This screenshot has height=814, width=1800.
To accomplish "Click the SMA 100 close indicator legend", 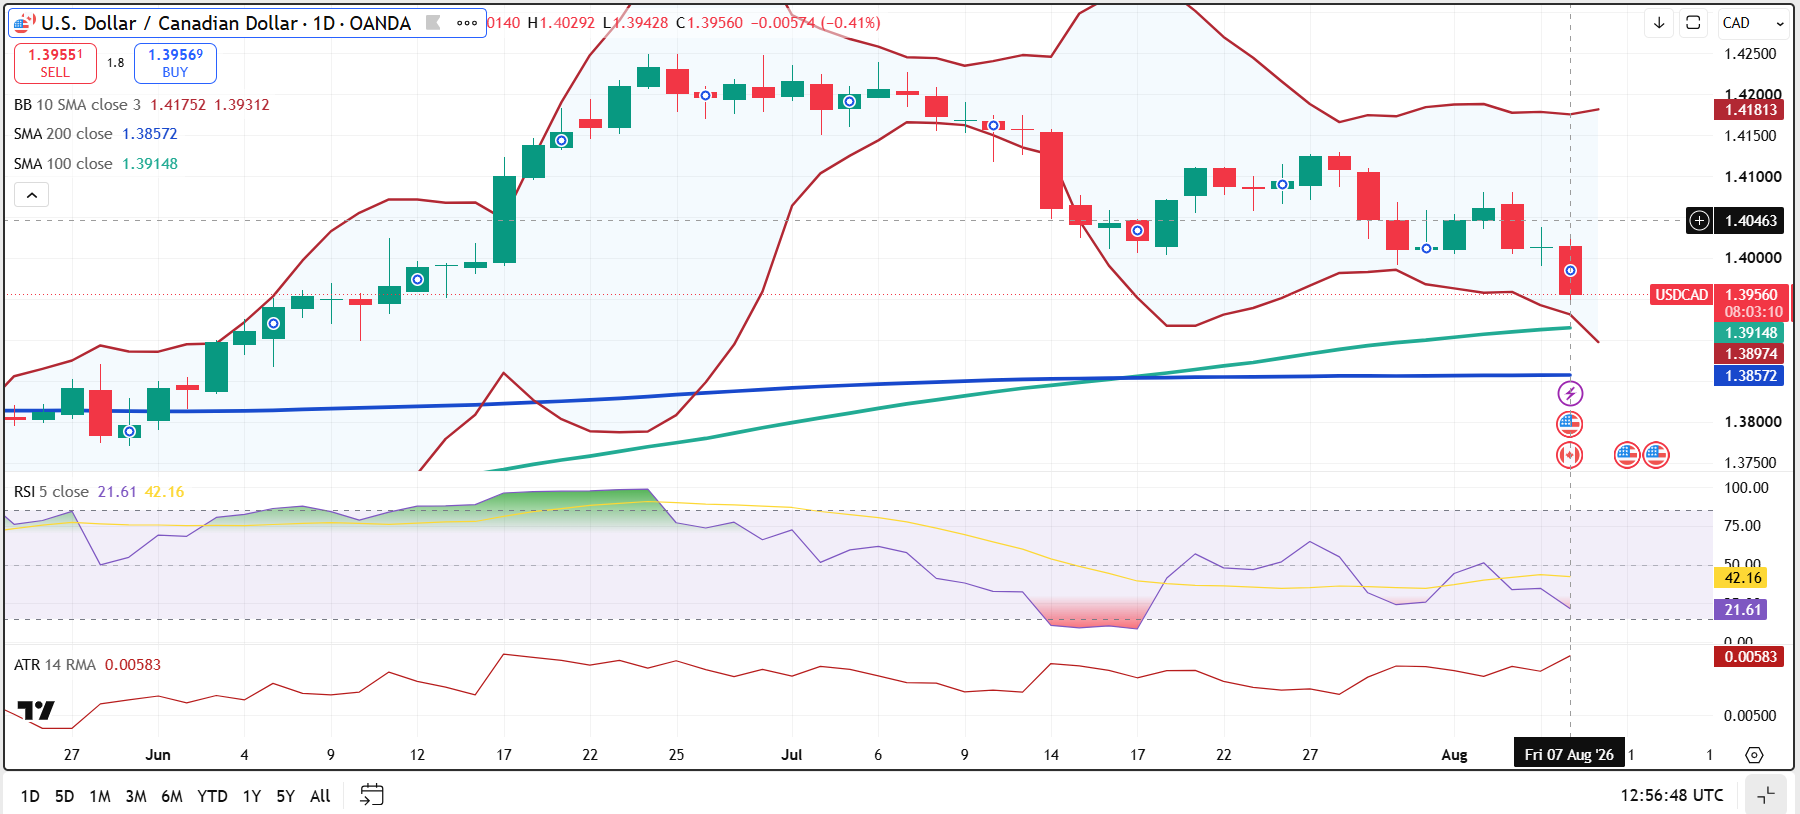I will (63, 164).
